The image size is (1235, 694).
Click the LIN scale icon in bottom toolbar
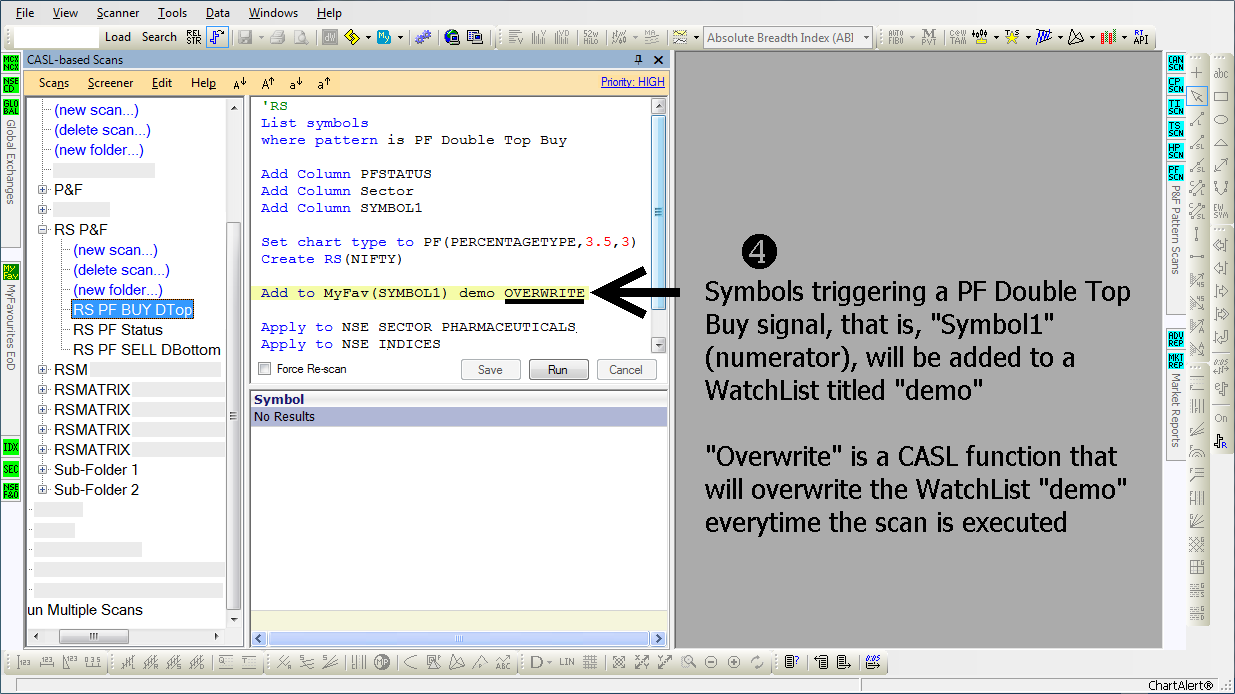(x=567, y=662)
